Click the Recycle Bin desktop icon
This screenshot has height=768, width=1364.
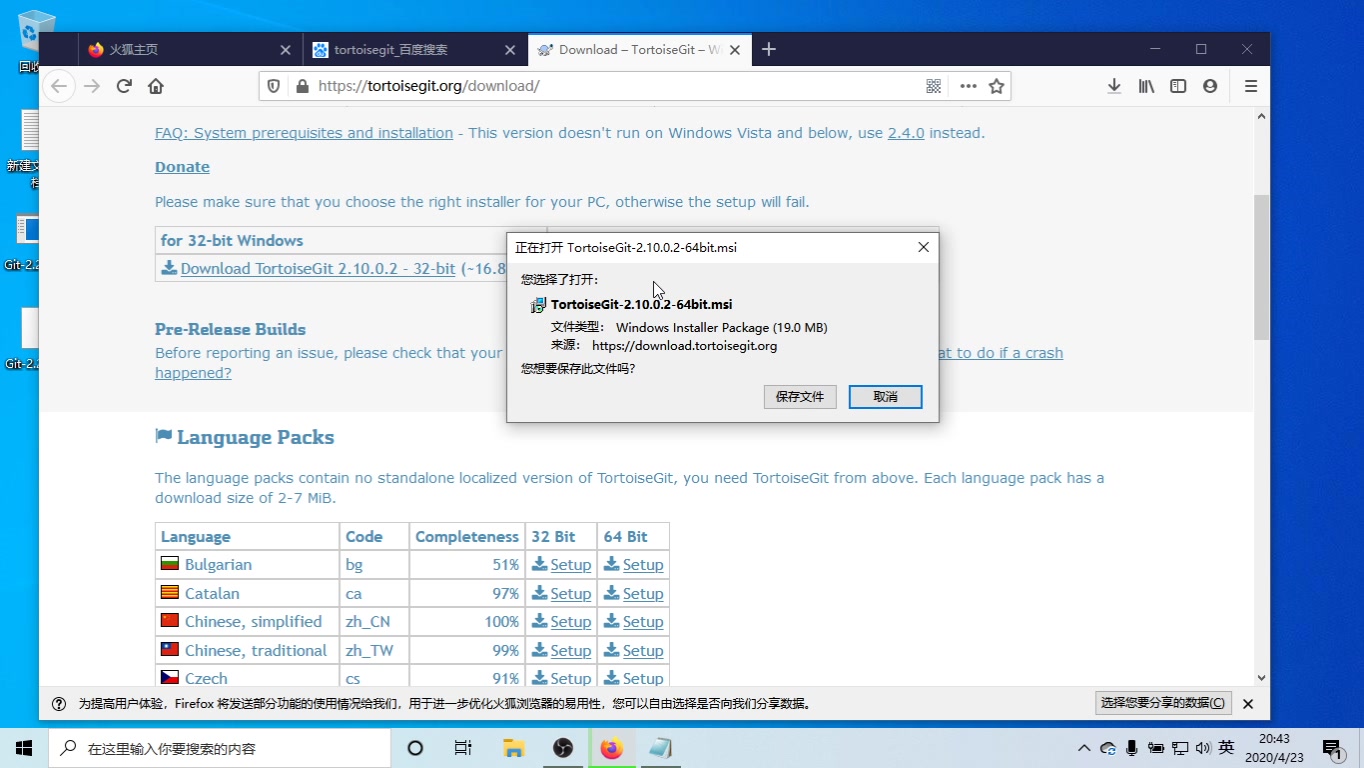36,42
